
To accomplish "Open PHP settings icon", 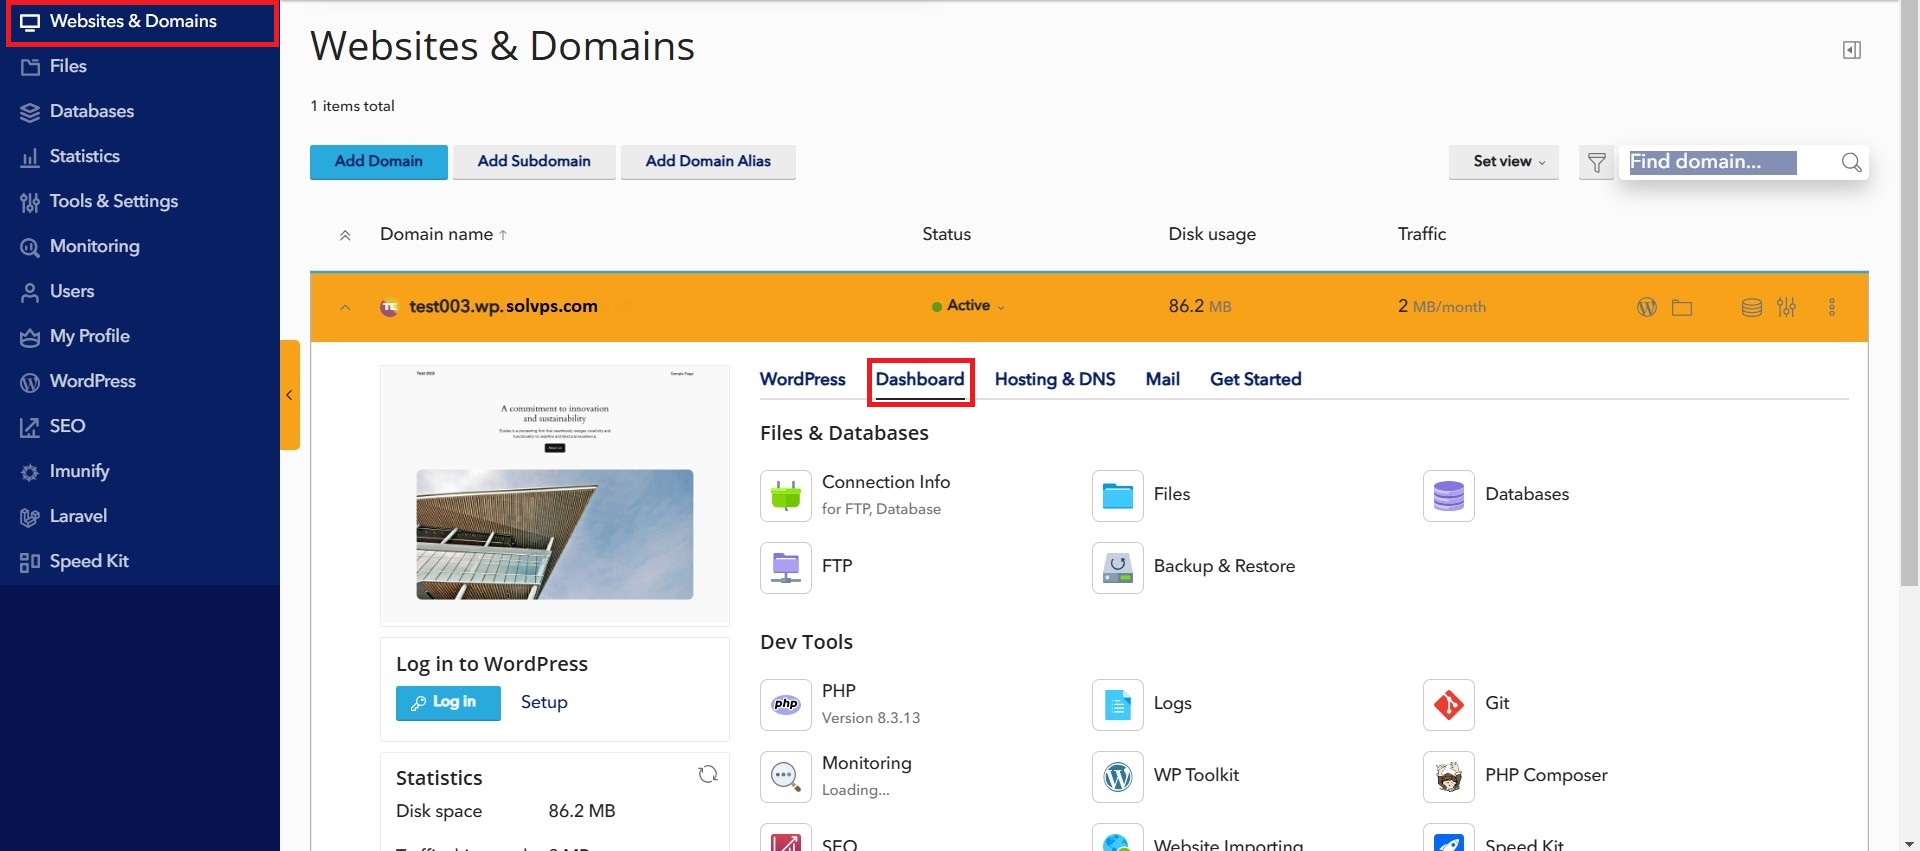I will tap(786, 704).
